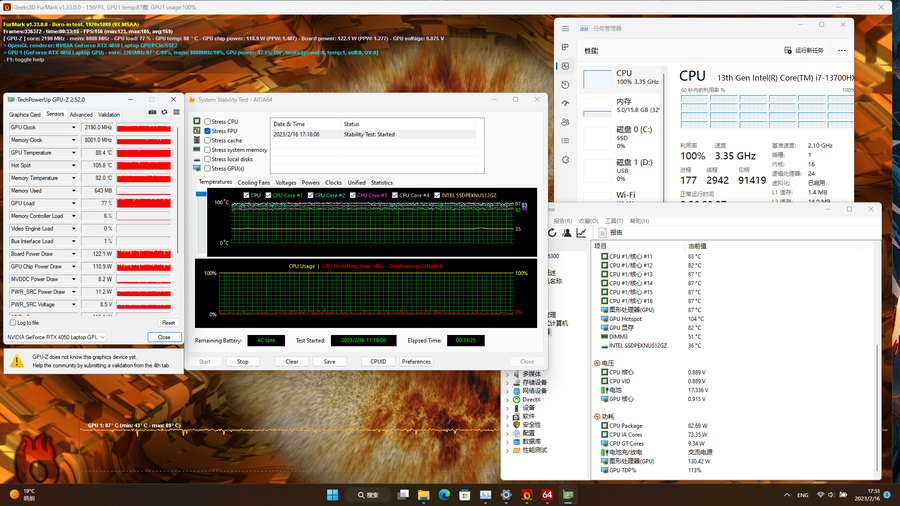Toggle INTEL SSDPEKNU512GZ graph checkbox
The image size is (900, 506).
coord(437,195)
